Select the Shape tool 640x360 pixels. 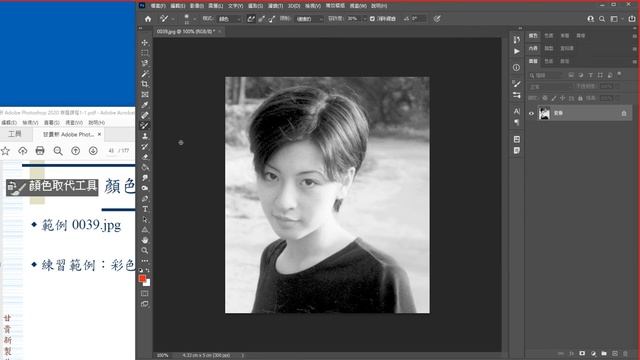pos(145,230)
